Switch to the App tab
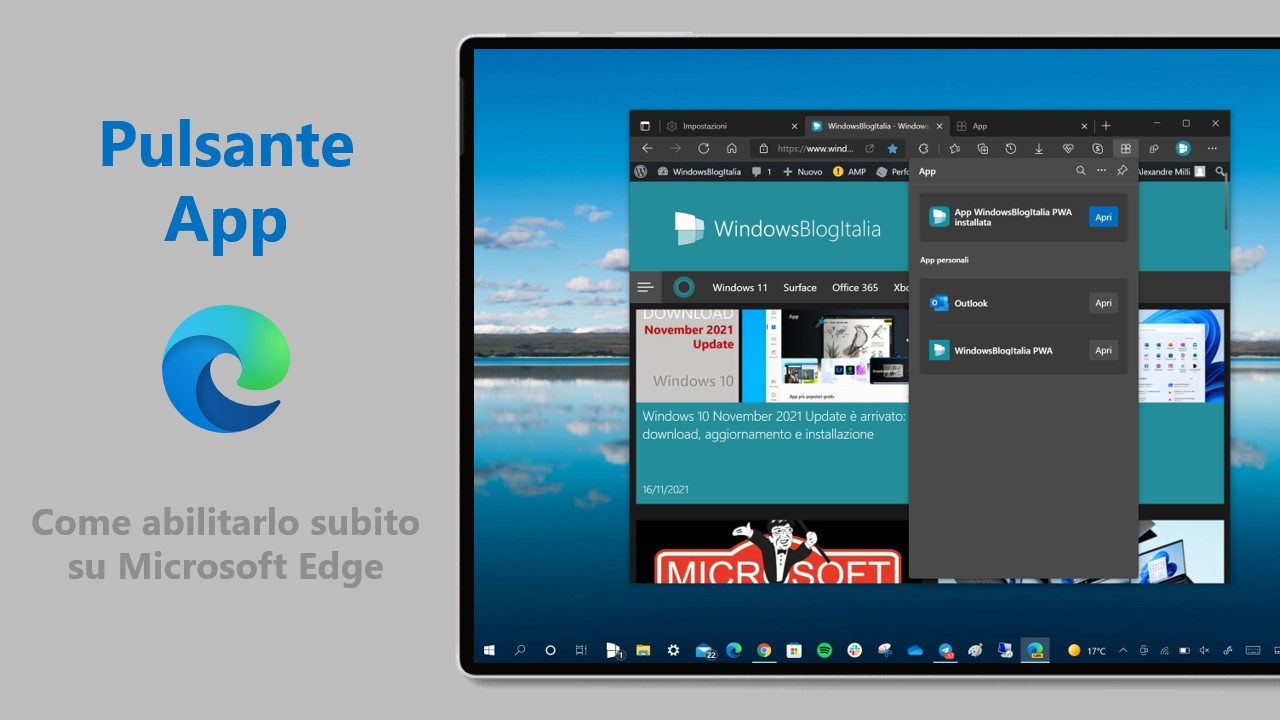 pos(1021,126)
